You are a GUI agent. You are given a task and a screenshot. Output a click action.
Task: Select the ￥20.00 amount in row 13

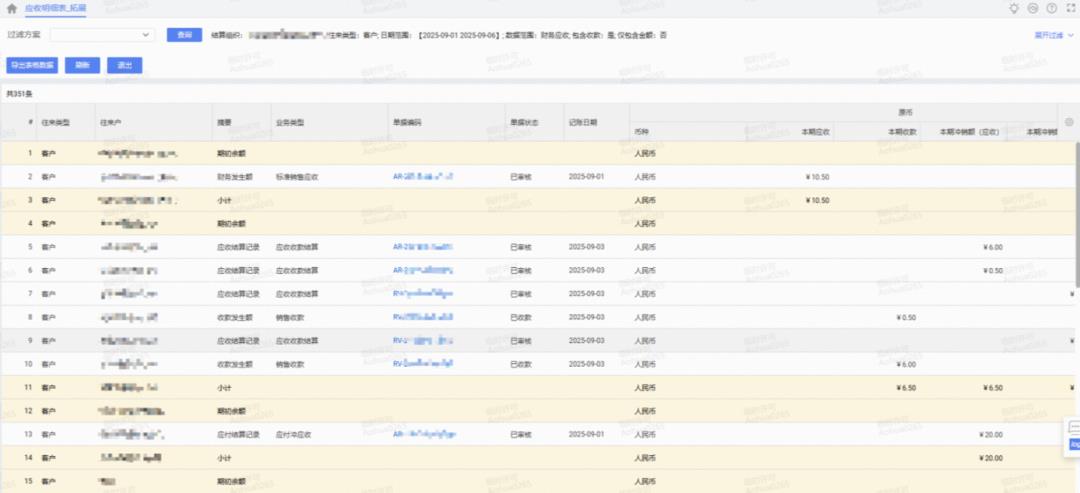[990, 434]
